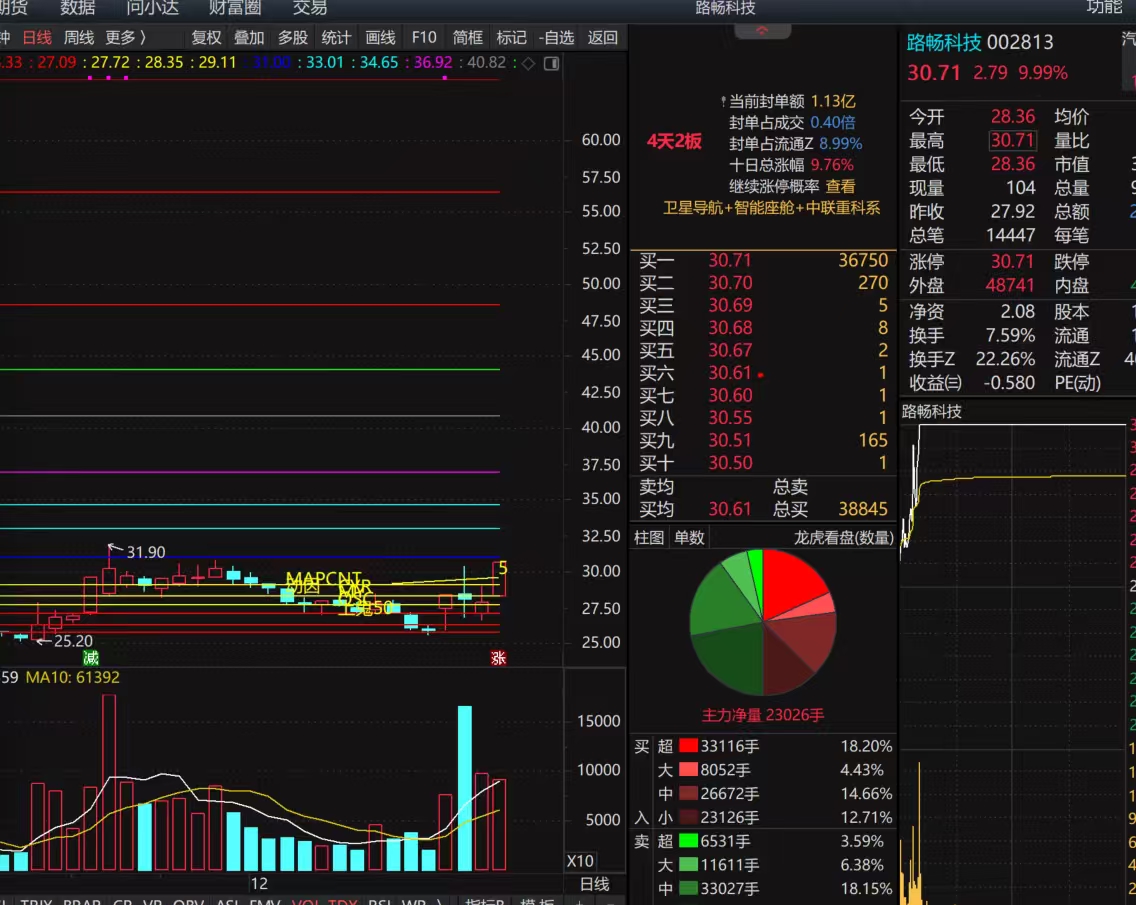Viewport: 1136px width, 905px height.
Task: Click the diamond icon after the 40.82 value
Action: click(529, 63)
